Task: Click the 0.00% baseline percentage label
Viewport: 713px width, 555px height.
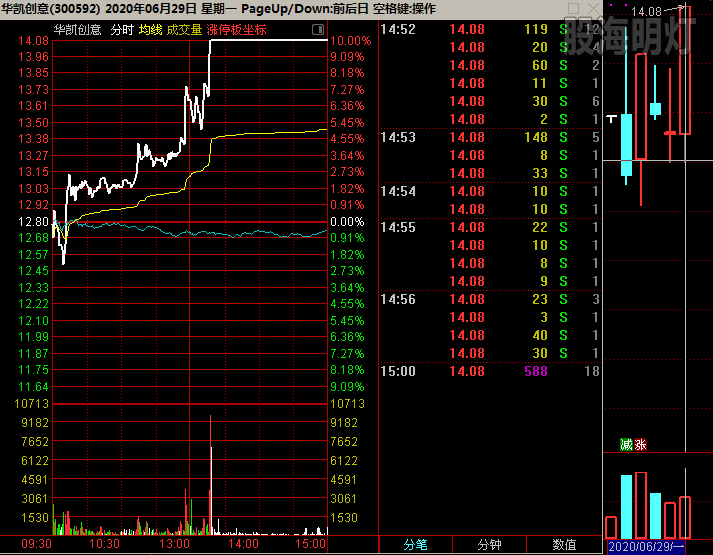Action: pyautogui.click(x=347, y=222)
